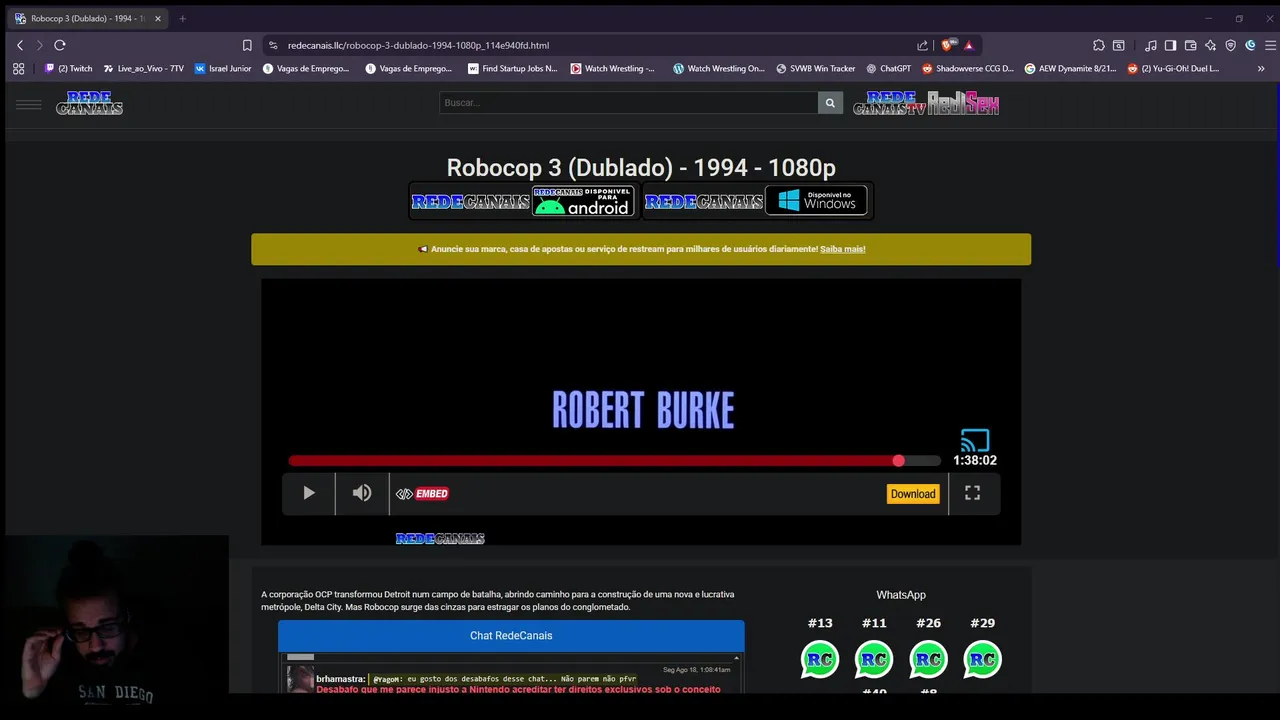Open the hamburger menu beside RedeCanais logo

point(29,104)
